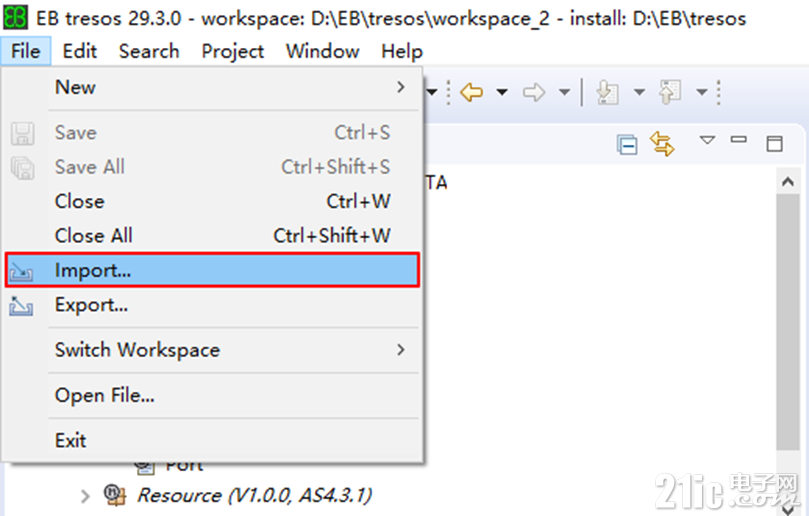Open the previous annotation dropdown arrow

click(x=702, y=93)
